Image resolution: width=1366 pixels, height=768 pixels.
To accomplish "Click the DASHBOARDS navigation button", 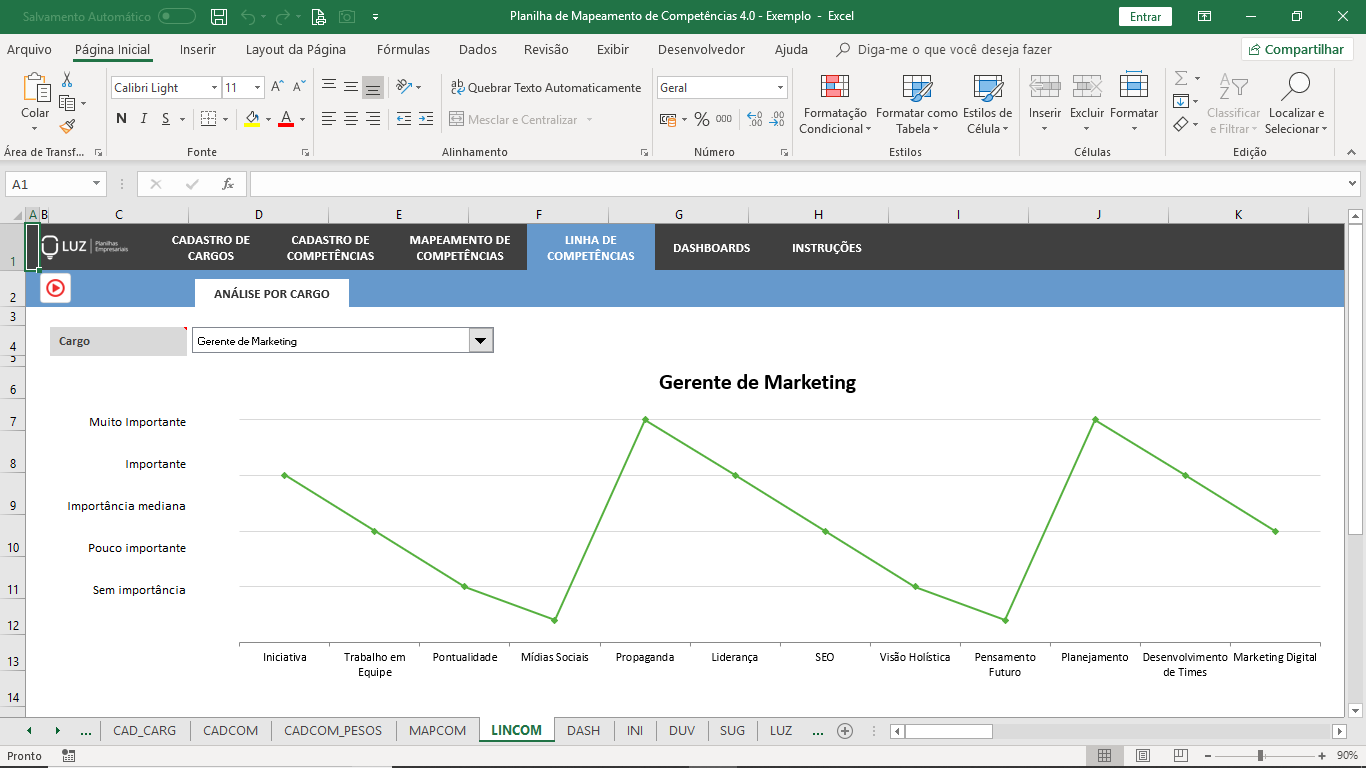I will [x=711, y=248].
